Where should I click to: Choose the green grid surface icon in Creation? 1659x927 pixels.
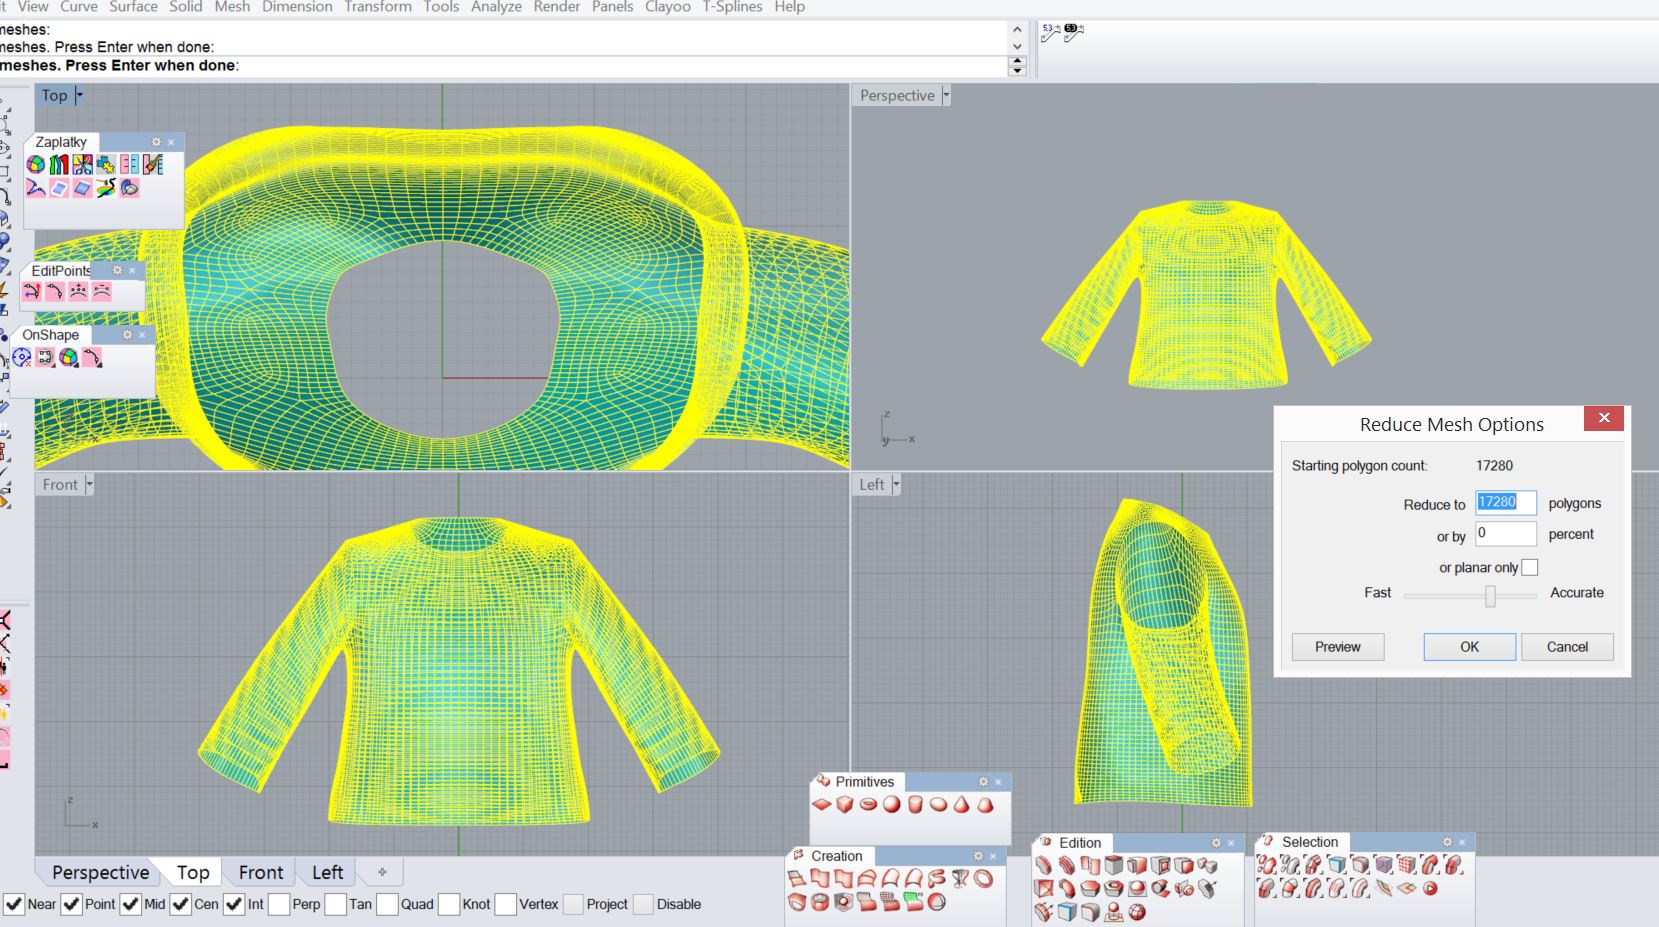[913, 902]
